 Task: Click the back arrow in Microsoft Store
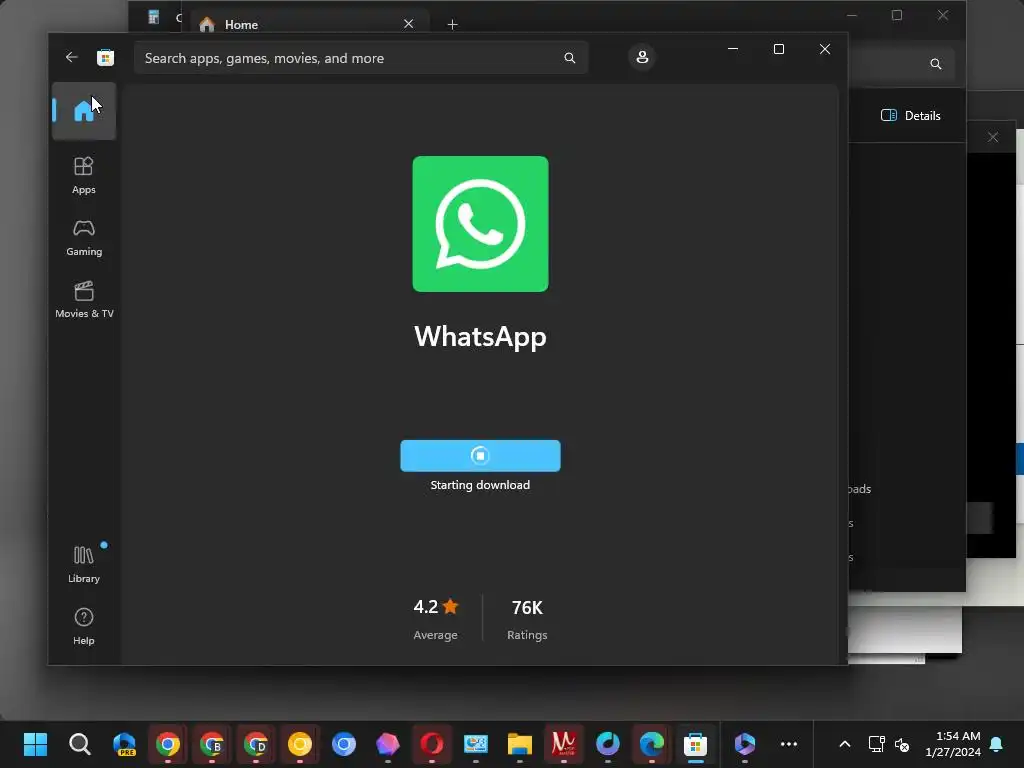click(x=71, y=57)
